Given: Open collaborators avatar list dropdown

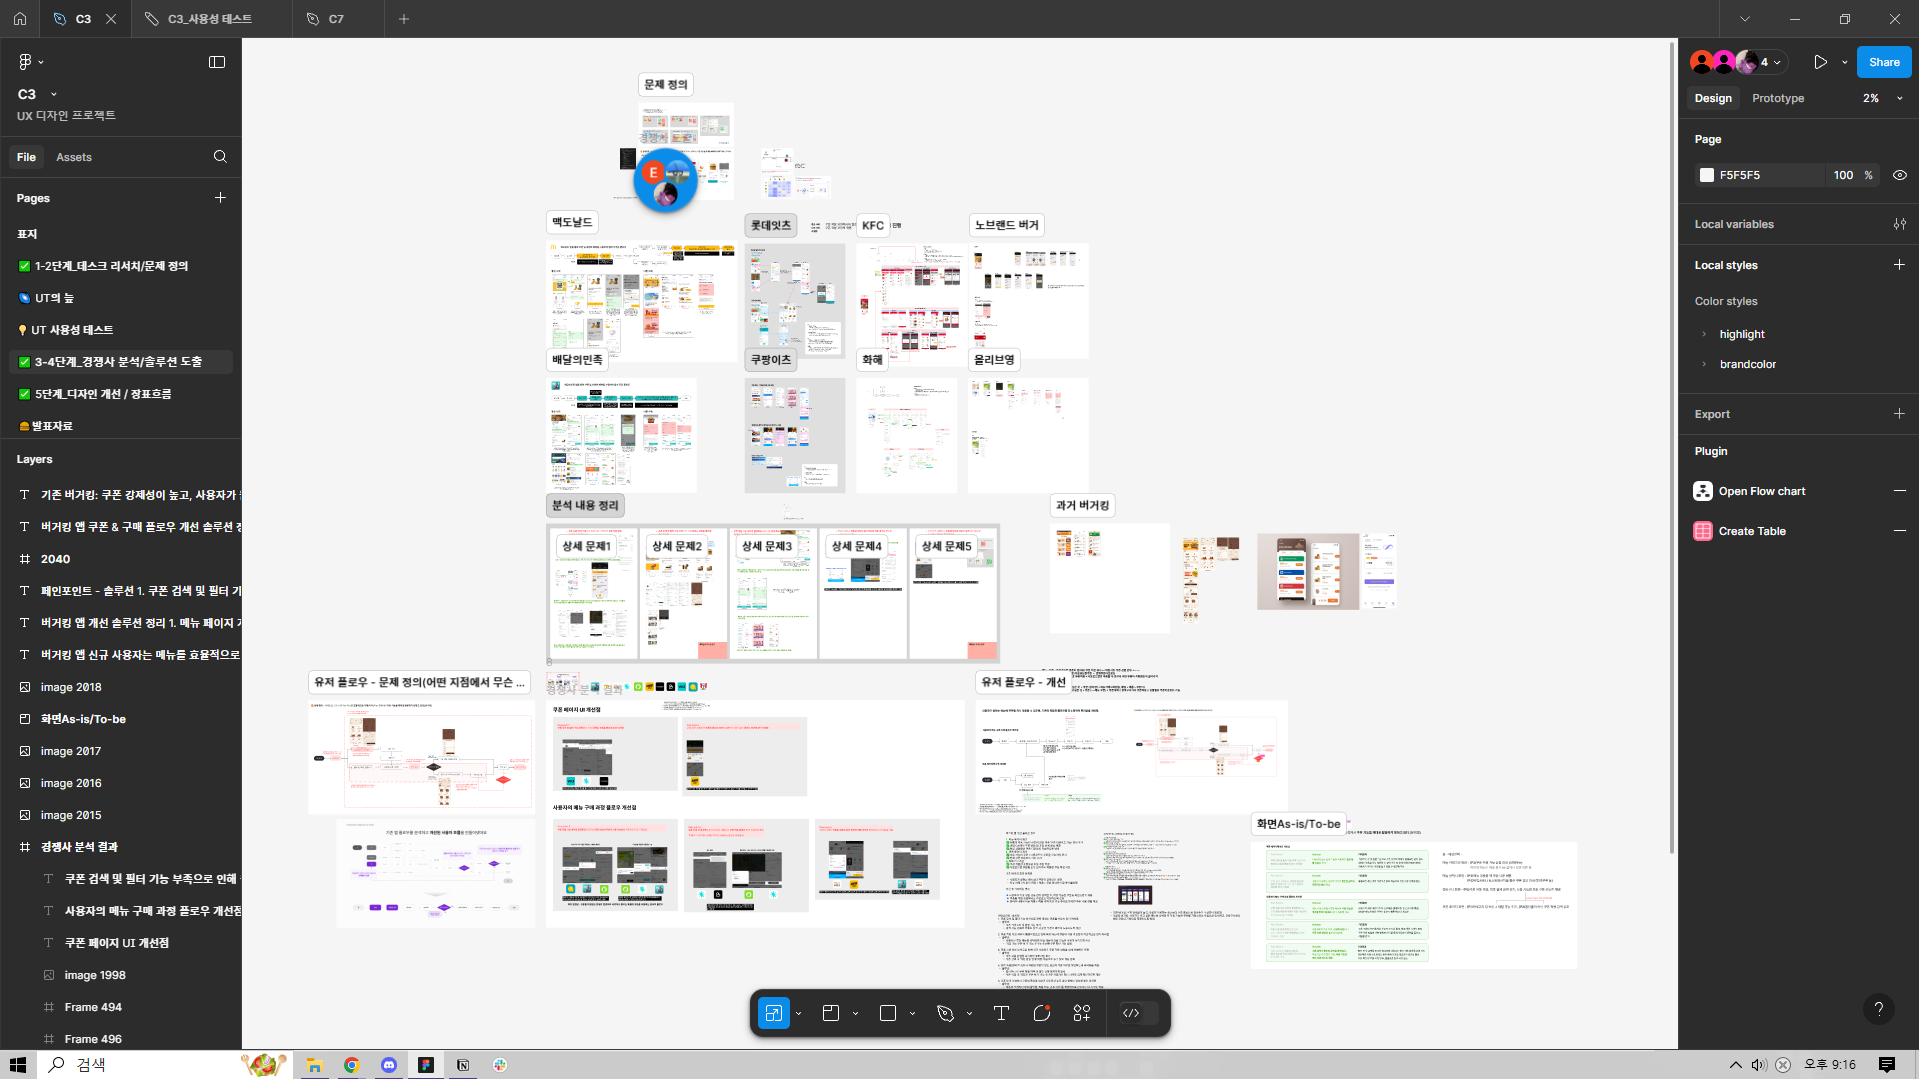Looking at the screenshot, I should (1777, 62).
